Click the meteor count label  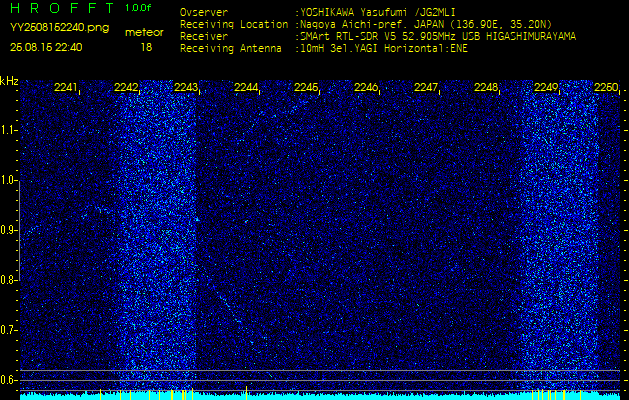click(144, 32)
